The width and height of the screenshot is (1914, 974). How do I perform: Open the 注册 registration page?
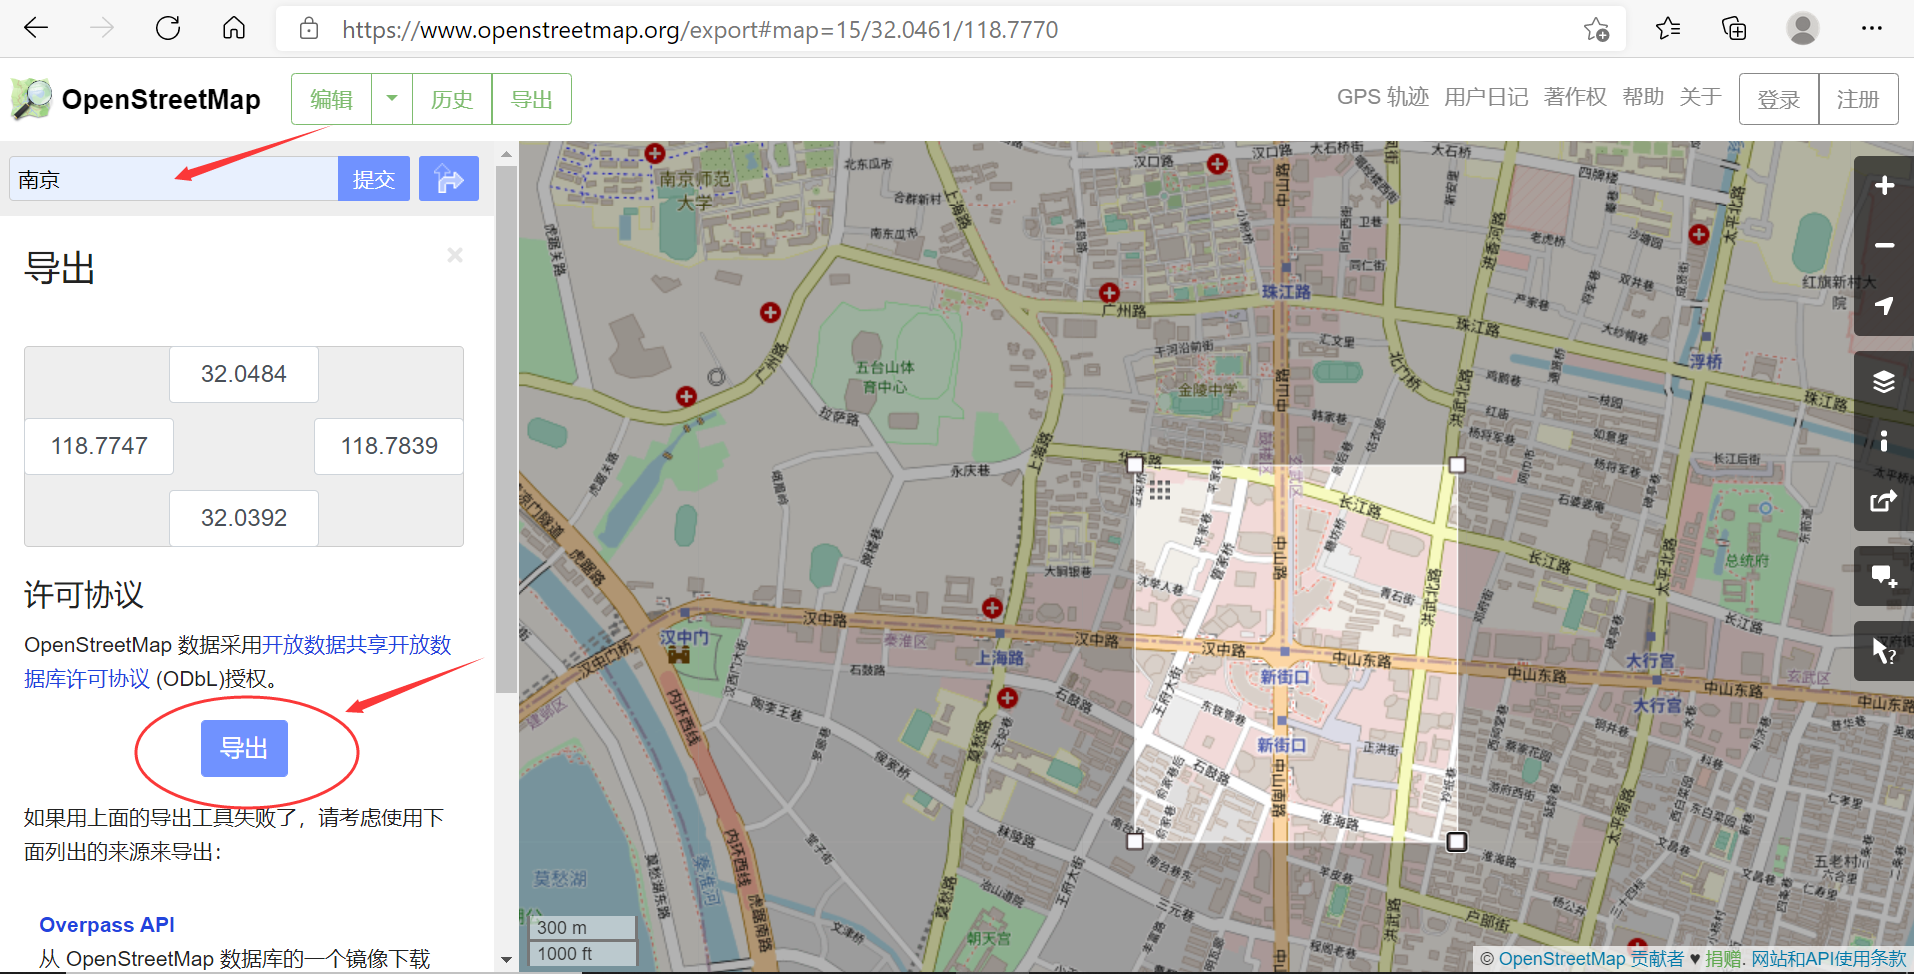click(1858, 98)
